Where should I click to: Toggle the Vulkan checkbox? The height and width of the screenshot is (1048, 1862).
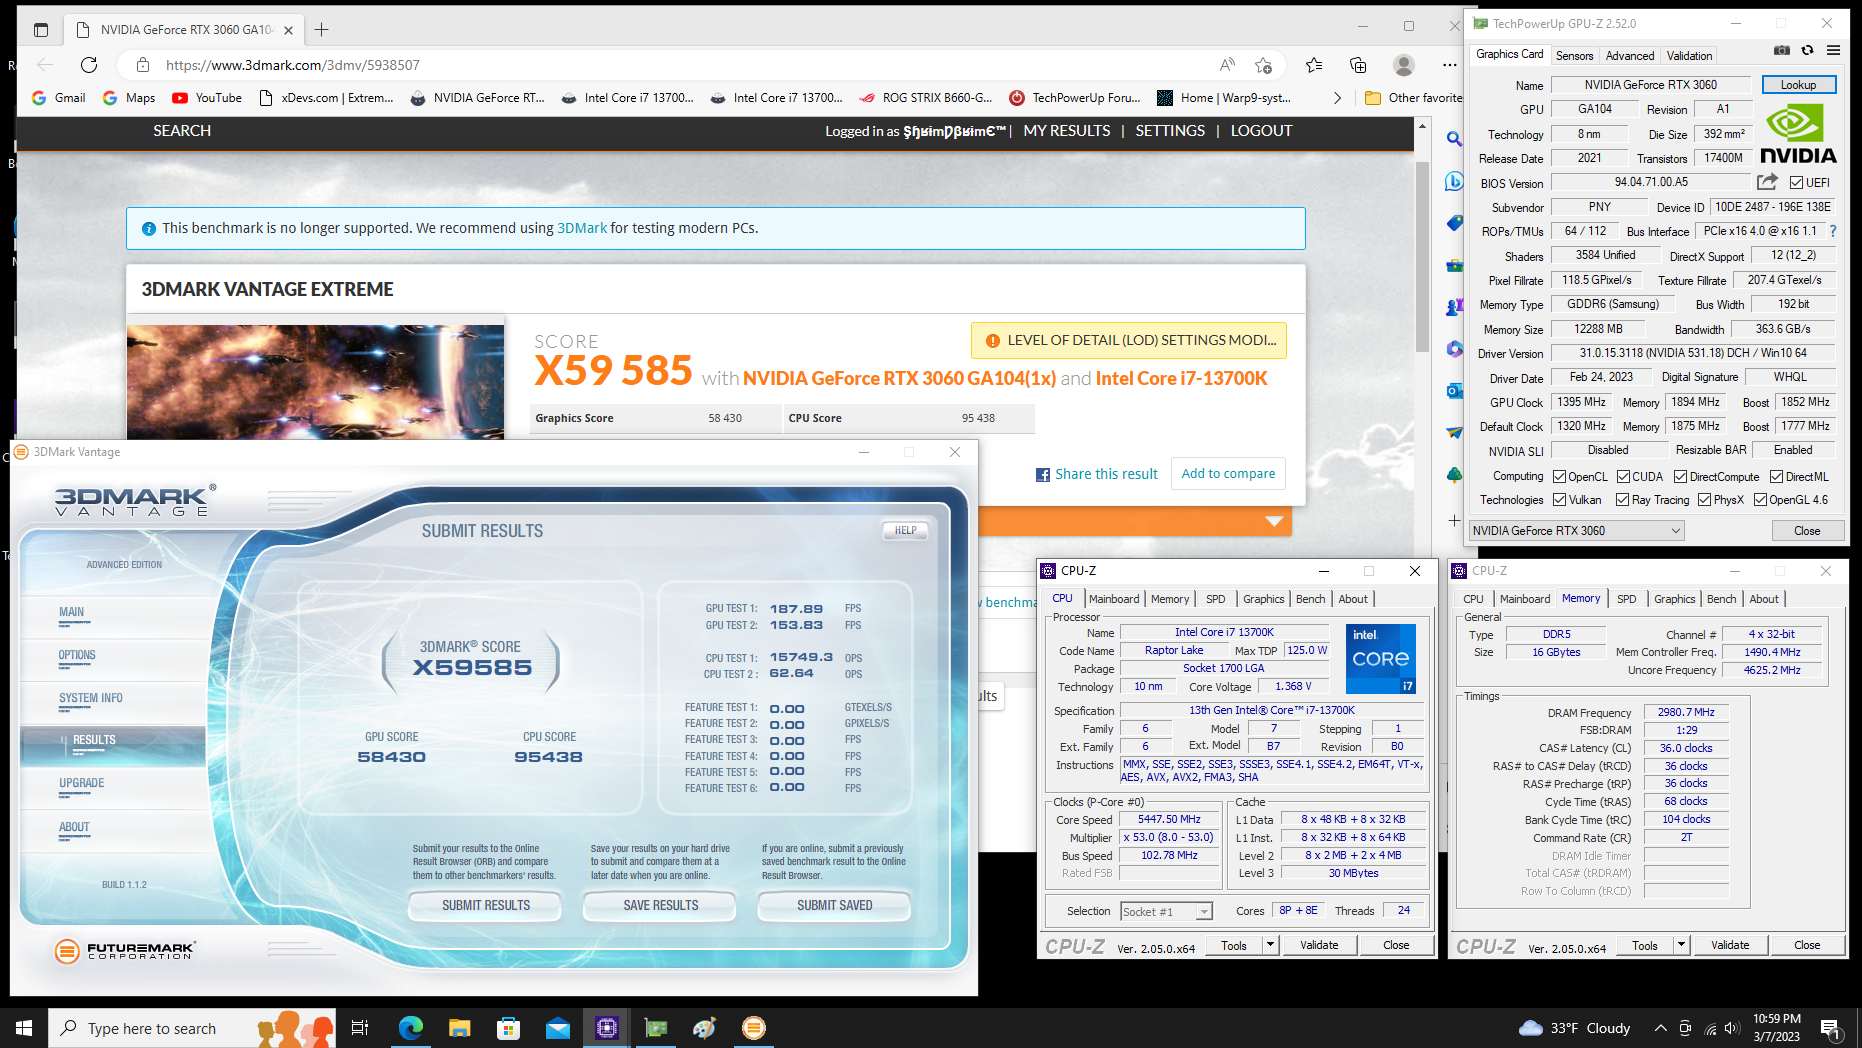(1559, 500)
